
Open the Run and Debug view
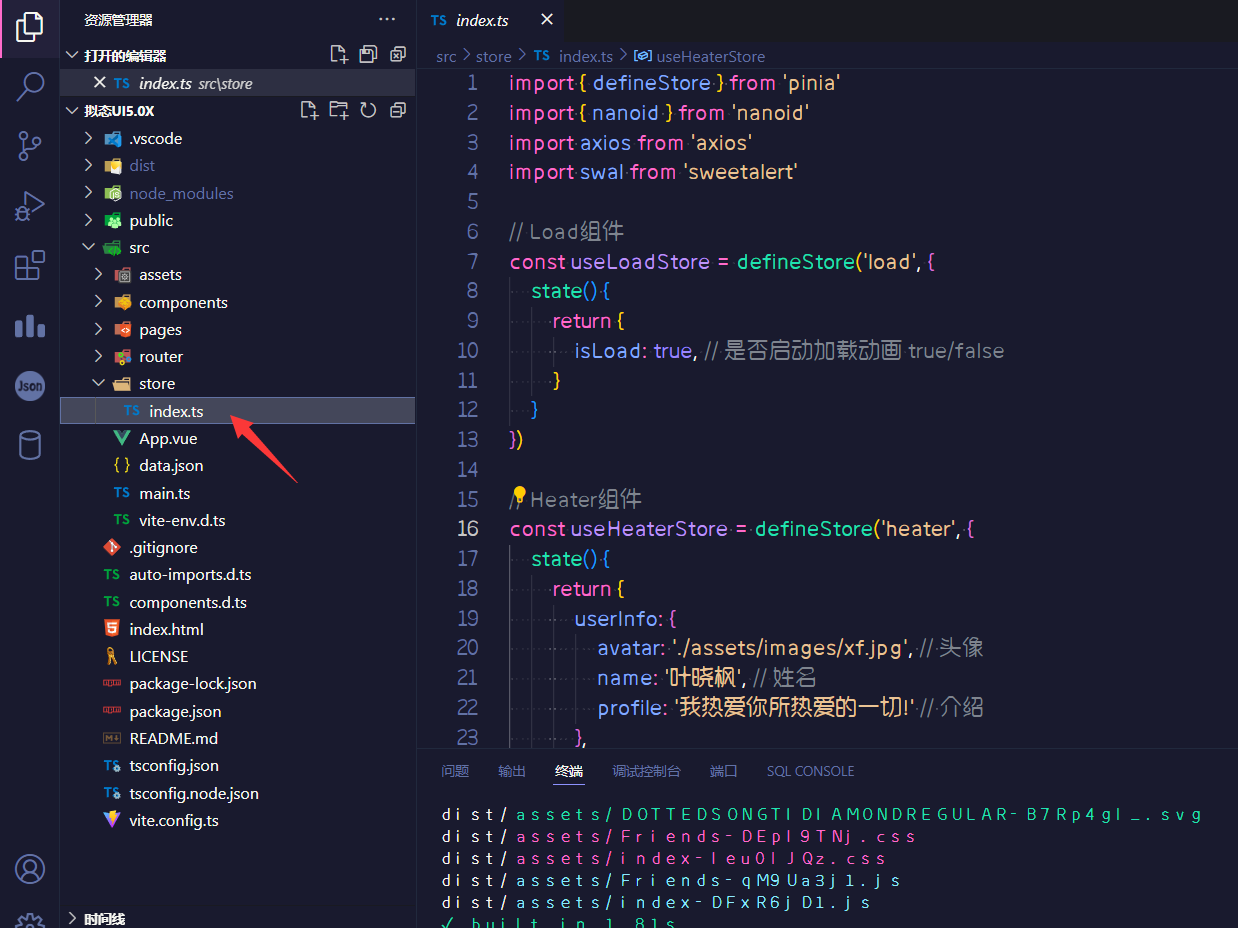30,206
